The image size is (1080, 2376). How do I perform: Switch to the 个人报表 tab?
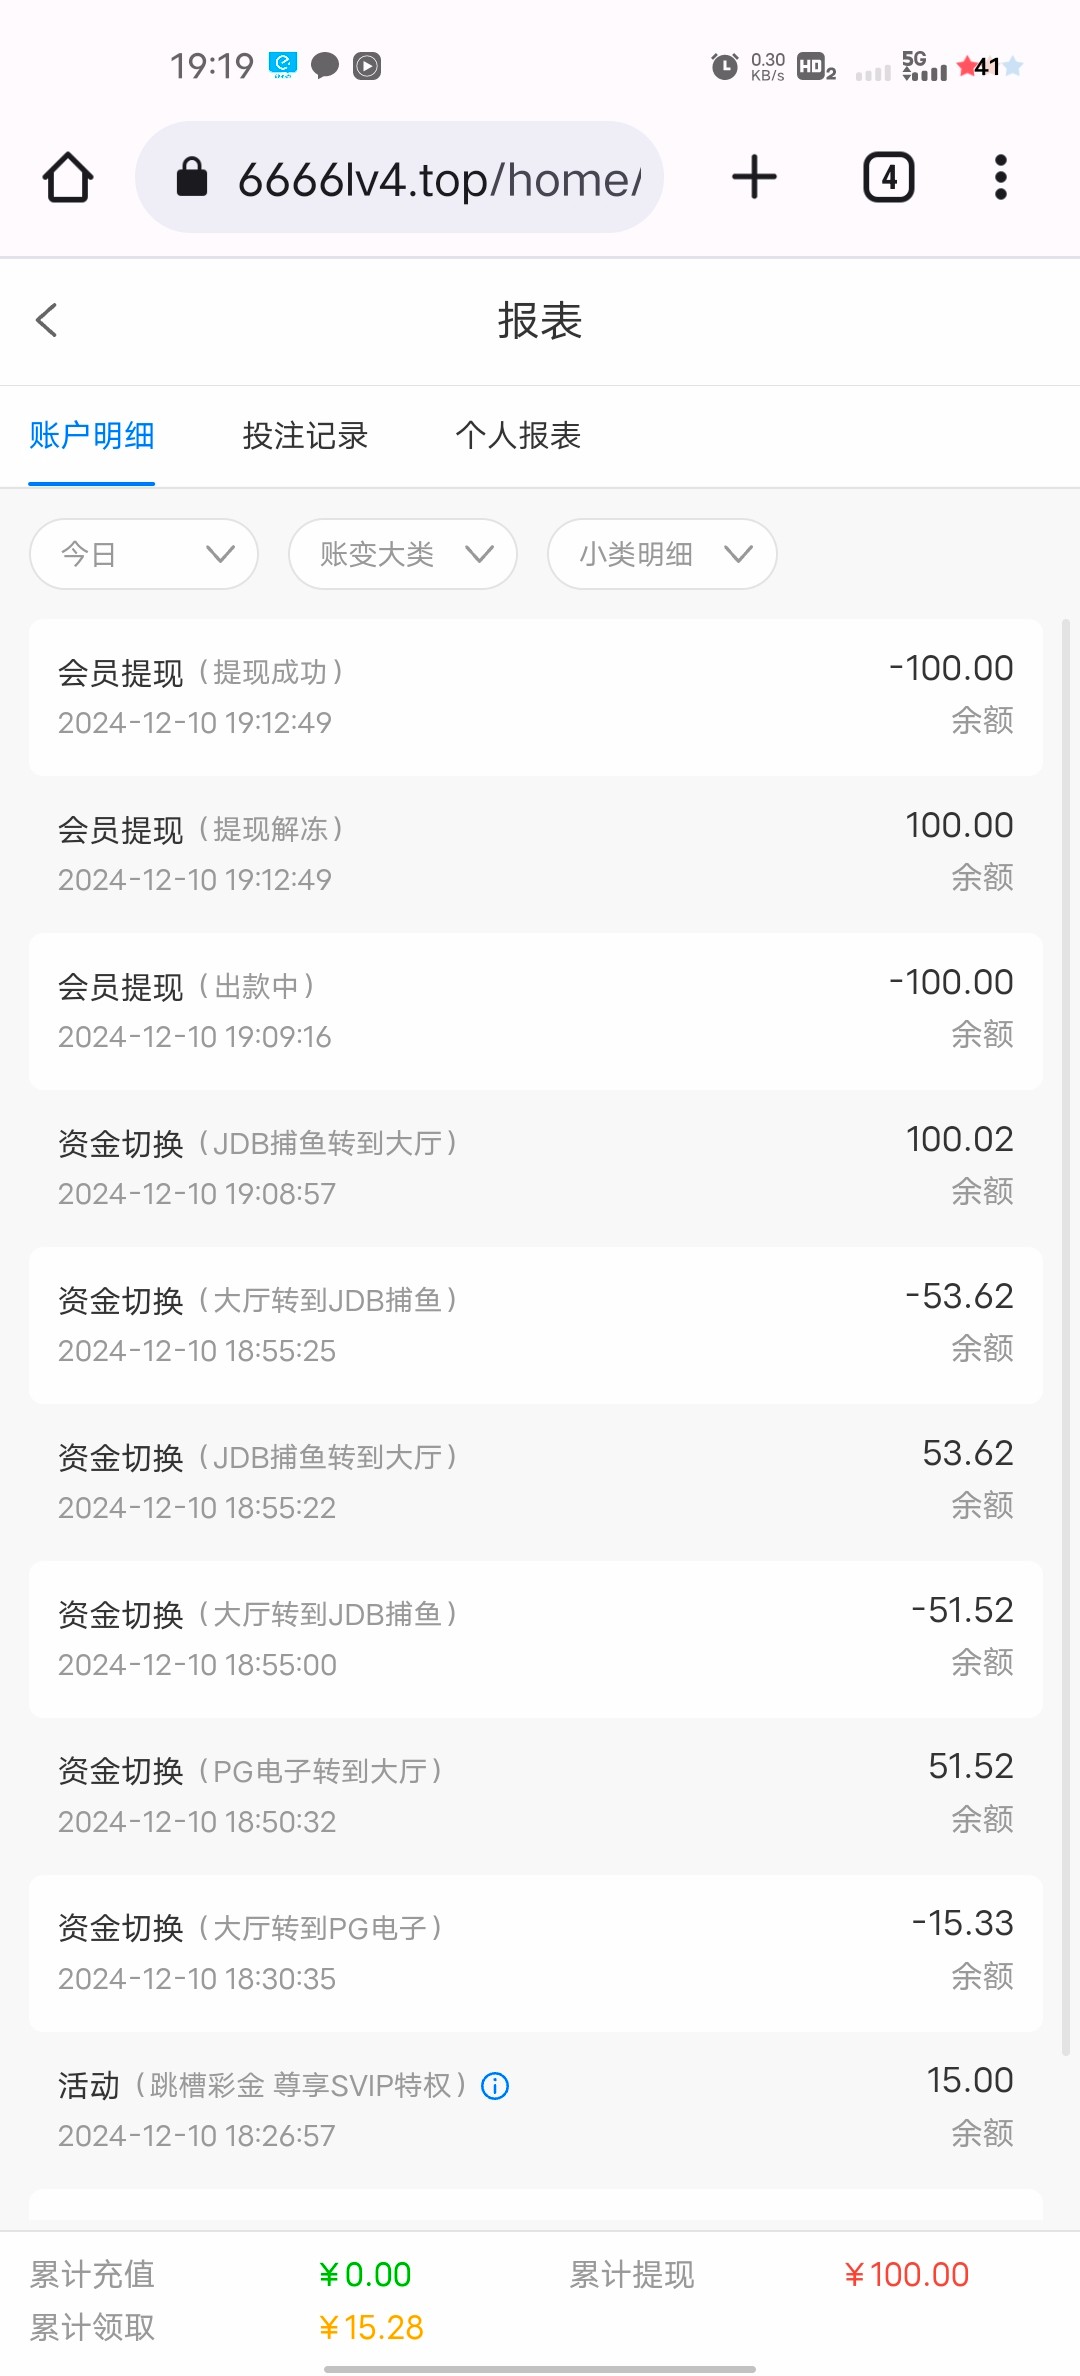(x=518, y=436)
